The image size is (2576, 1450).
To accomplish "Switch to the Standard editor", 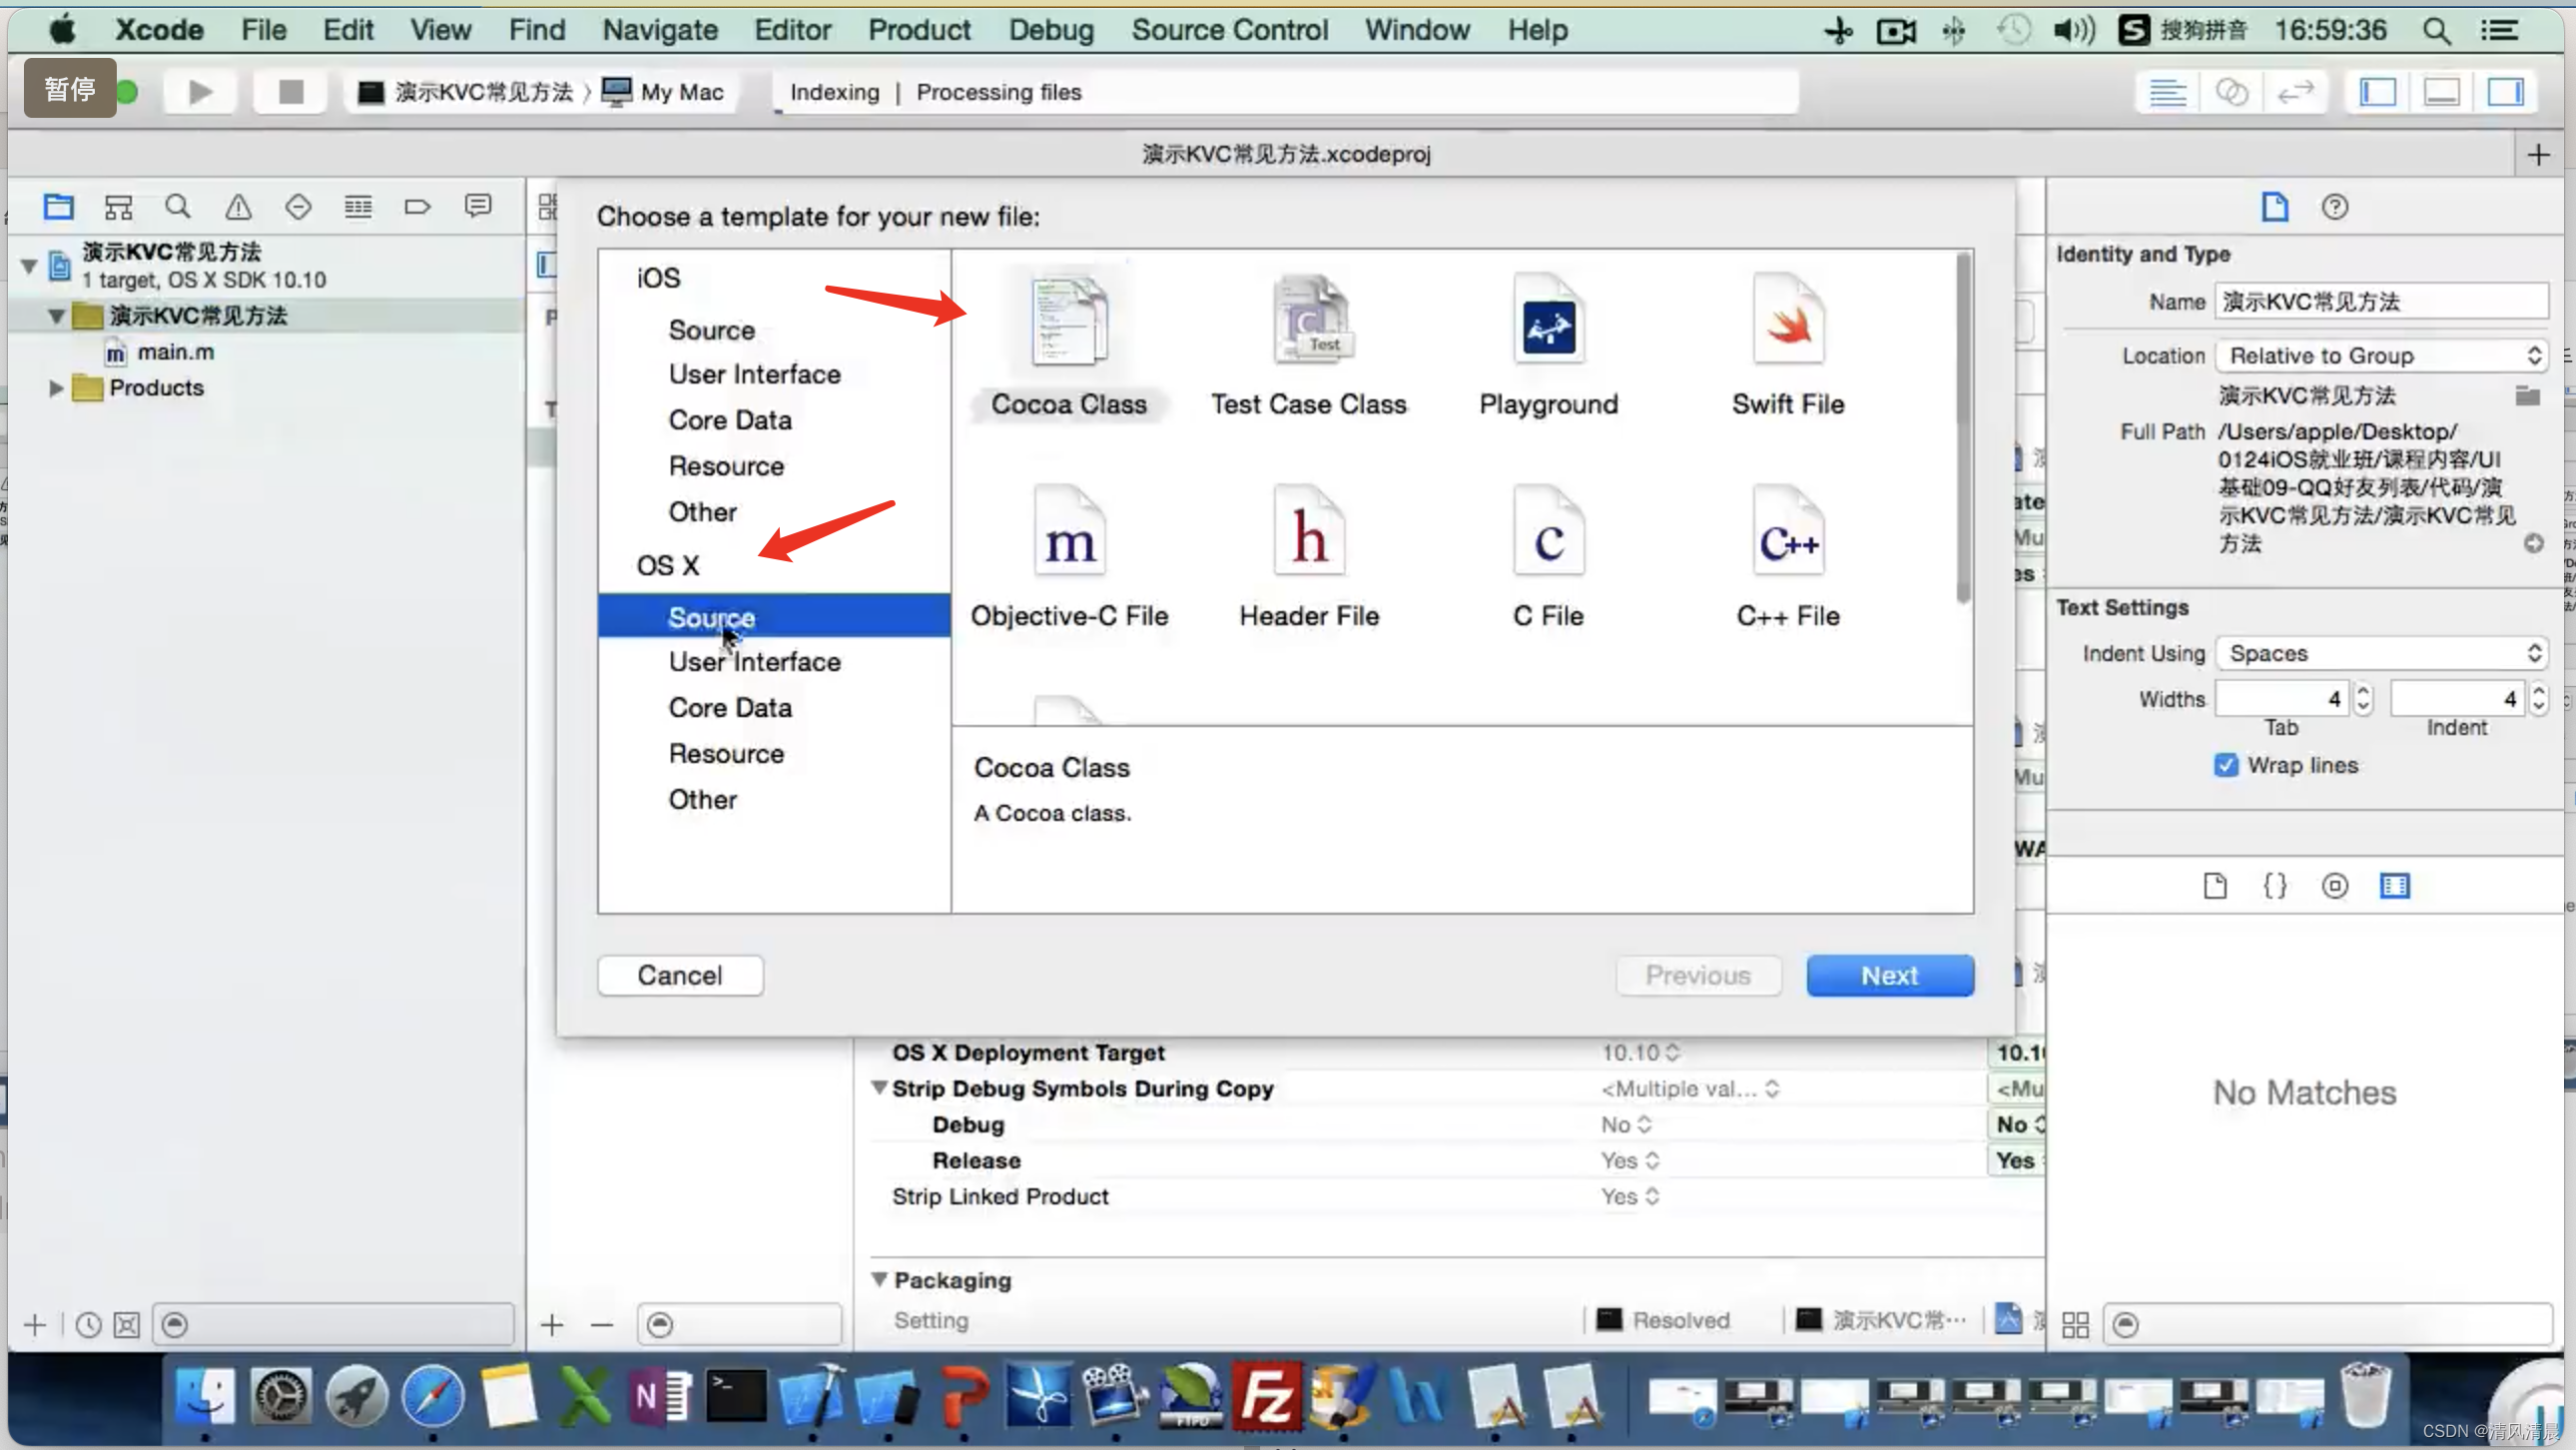I will [x=2167, y=92].
